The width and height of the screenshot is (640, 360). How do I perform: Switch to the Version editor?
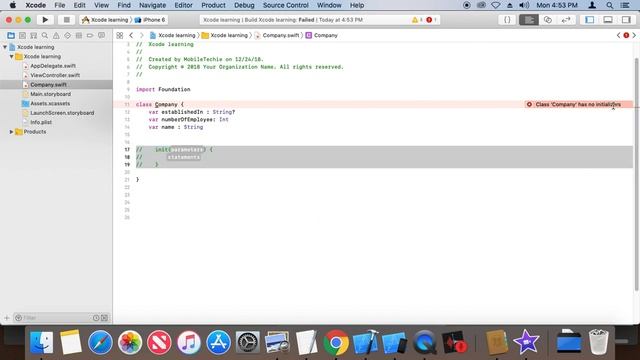[x=566, y=20]
